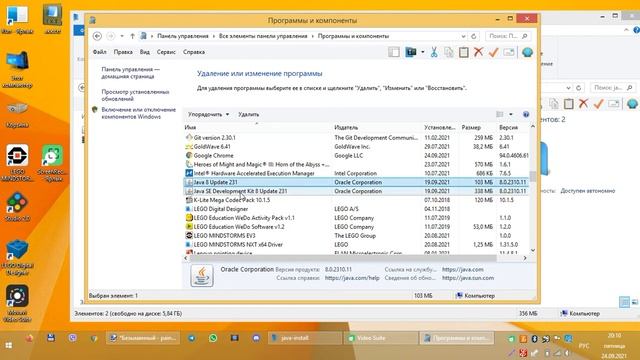Open Включение или отключение компонентов Windows

pyautogui.click(x=138, y=113)
